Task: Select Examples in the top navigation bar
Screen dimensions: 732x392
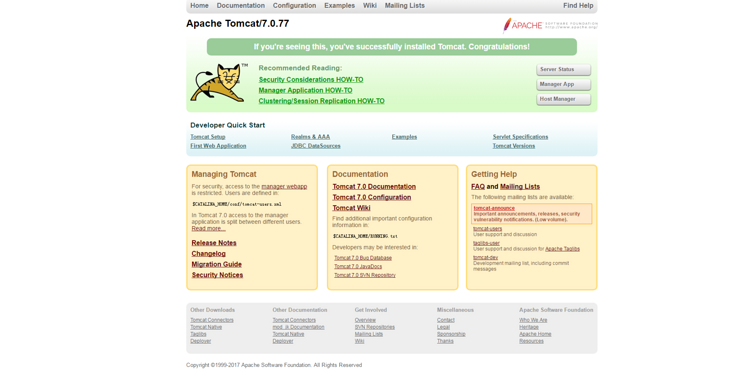Action: coord(339,6)
